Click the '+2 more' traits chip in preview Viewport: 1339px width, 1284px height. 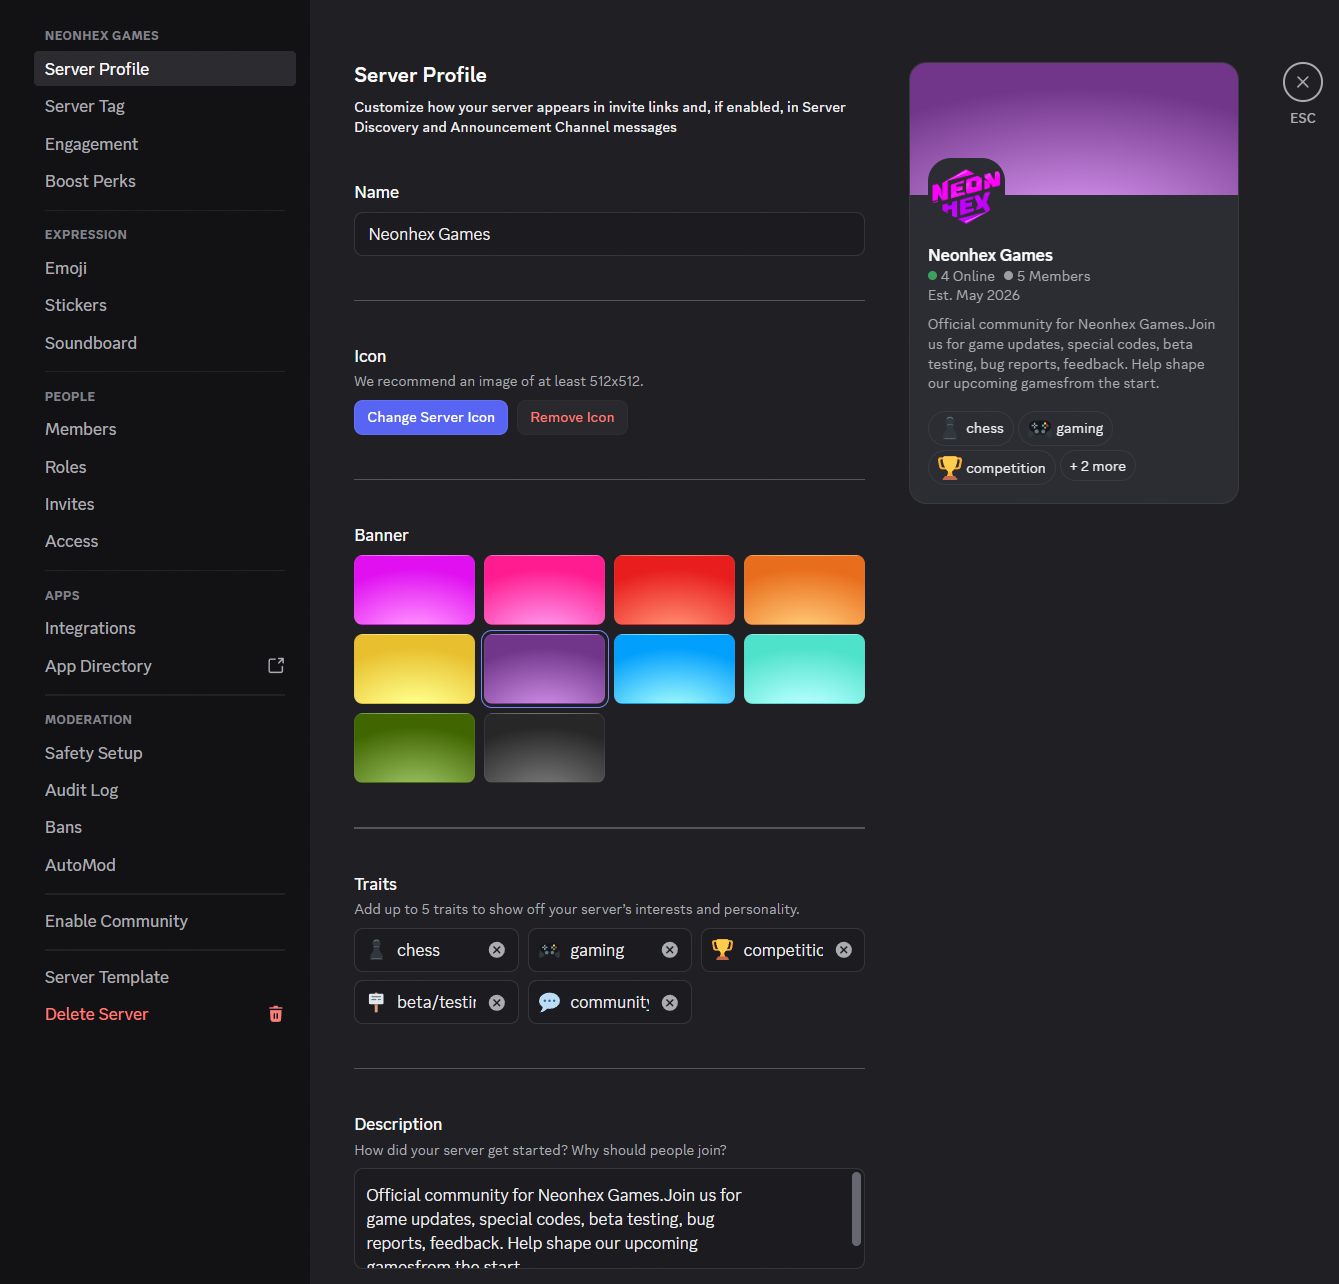(x=1098, y=466)
